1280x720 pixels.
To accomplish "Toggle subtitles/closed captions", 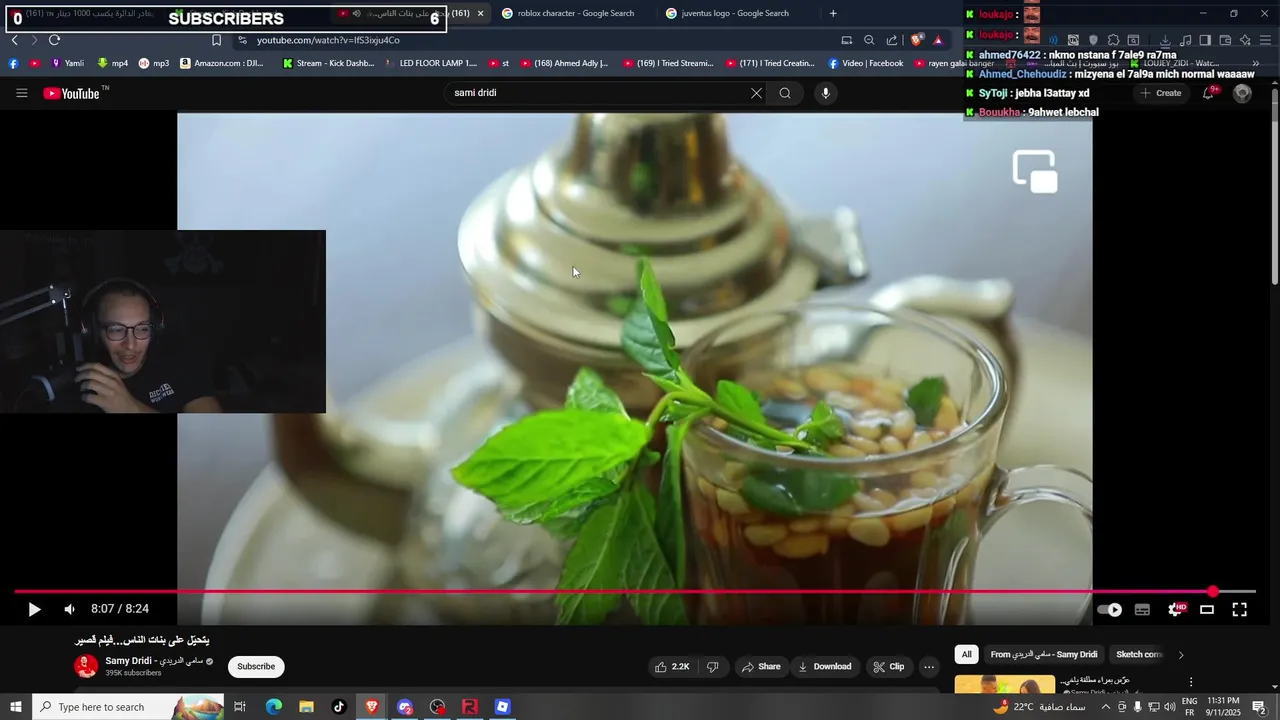I will pyautogui.click(x=1142, y=609).
